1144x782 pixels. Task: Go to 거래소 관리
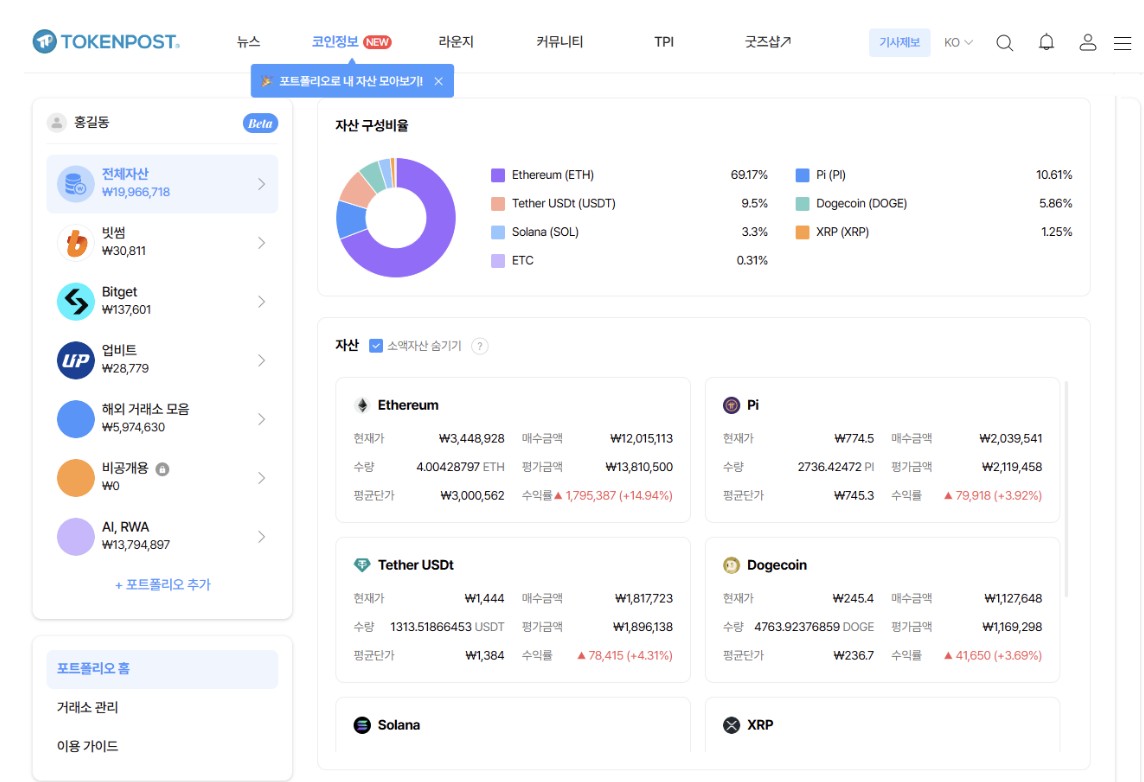click(x=88, y=707)
